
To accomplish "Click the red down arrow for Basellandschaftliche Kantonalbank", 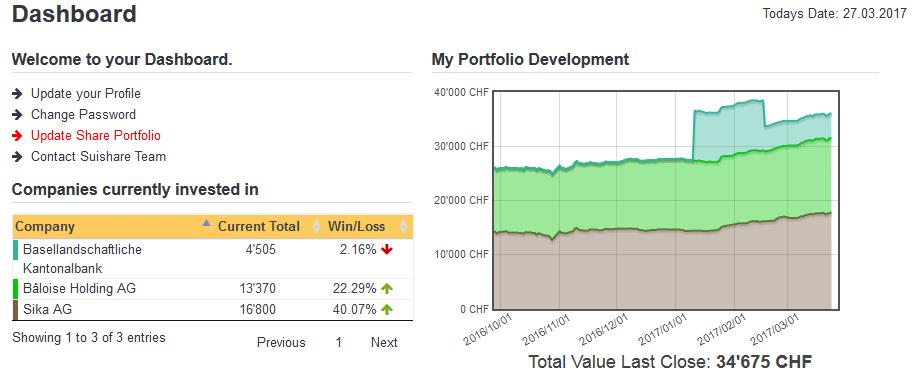I will pos(387,250).
